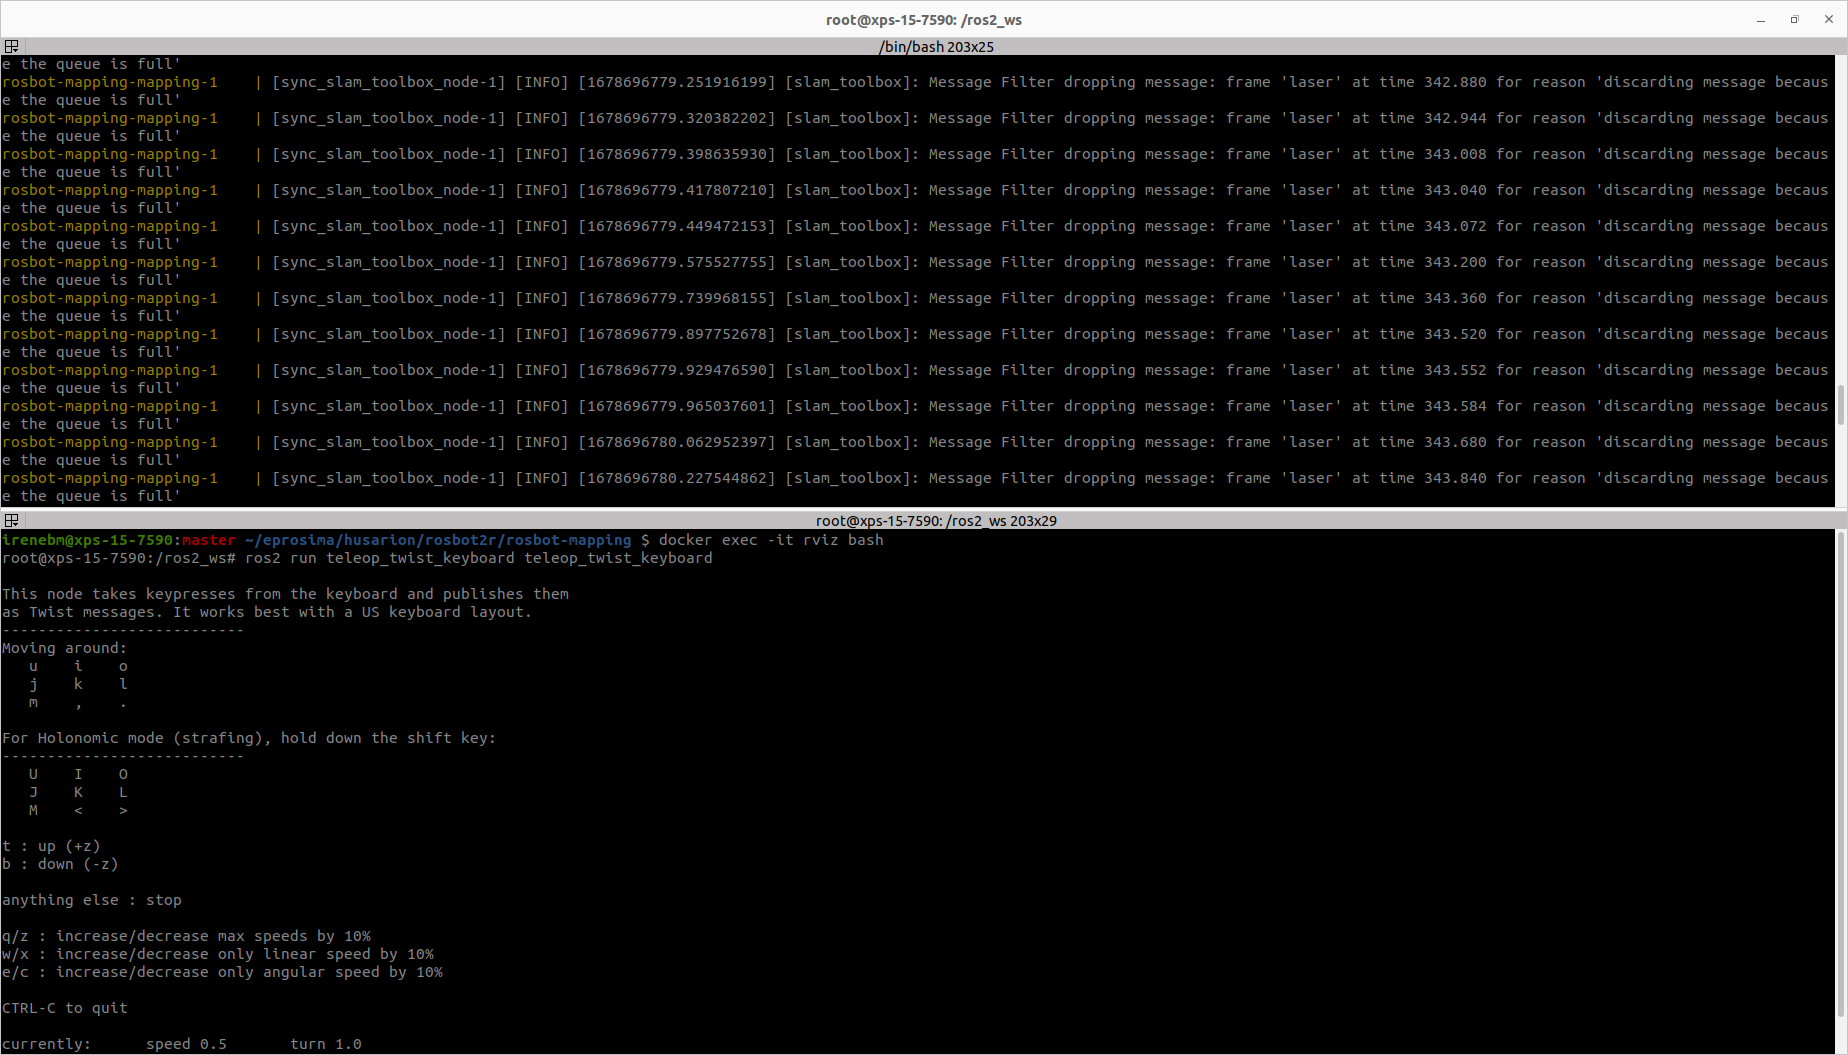The image size is (1848, 1055).
Task: Open the bottom pane's terminal split menu icon
Action: (11, 521)
